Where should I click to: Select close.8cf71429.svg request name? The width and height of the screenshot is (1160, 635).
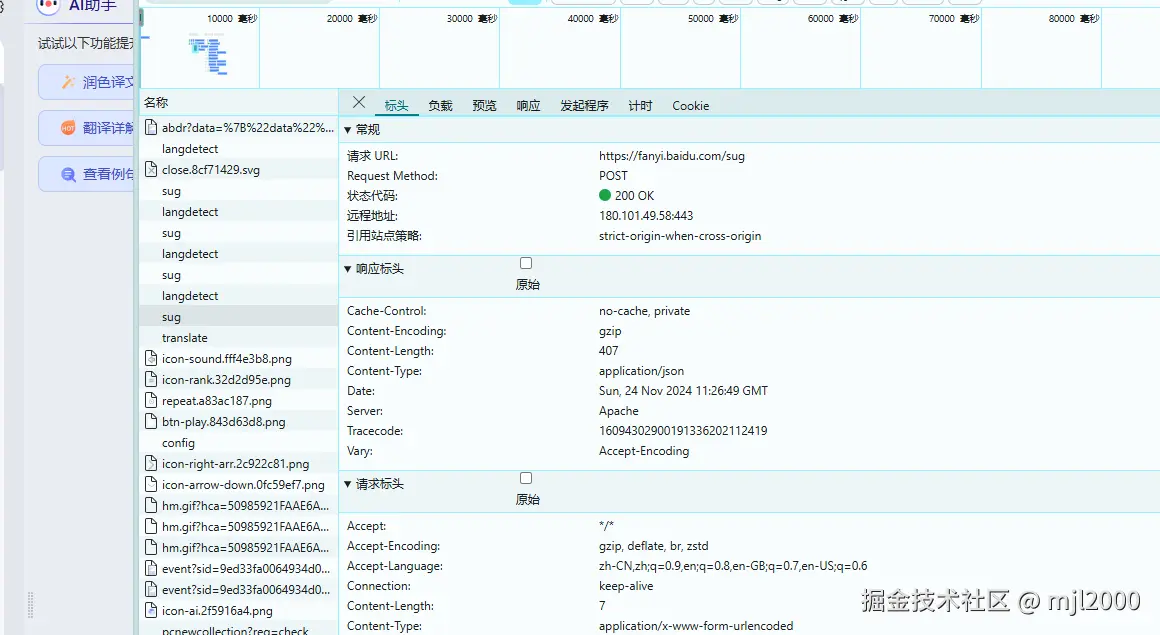(211, 169)
